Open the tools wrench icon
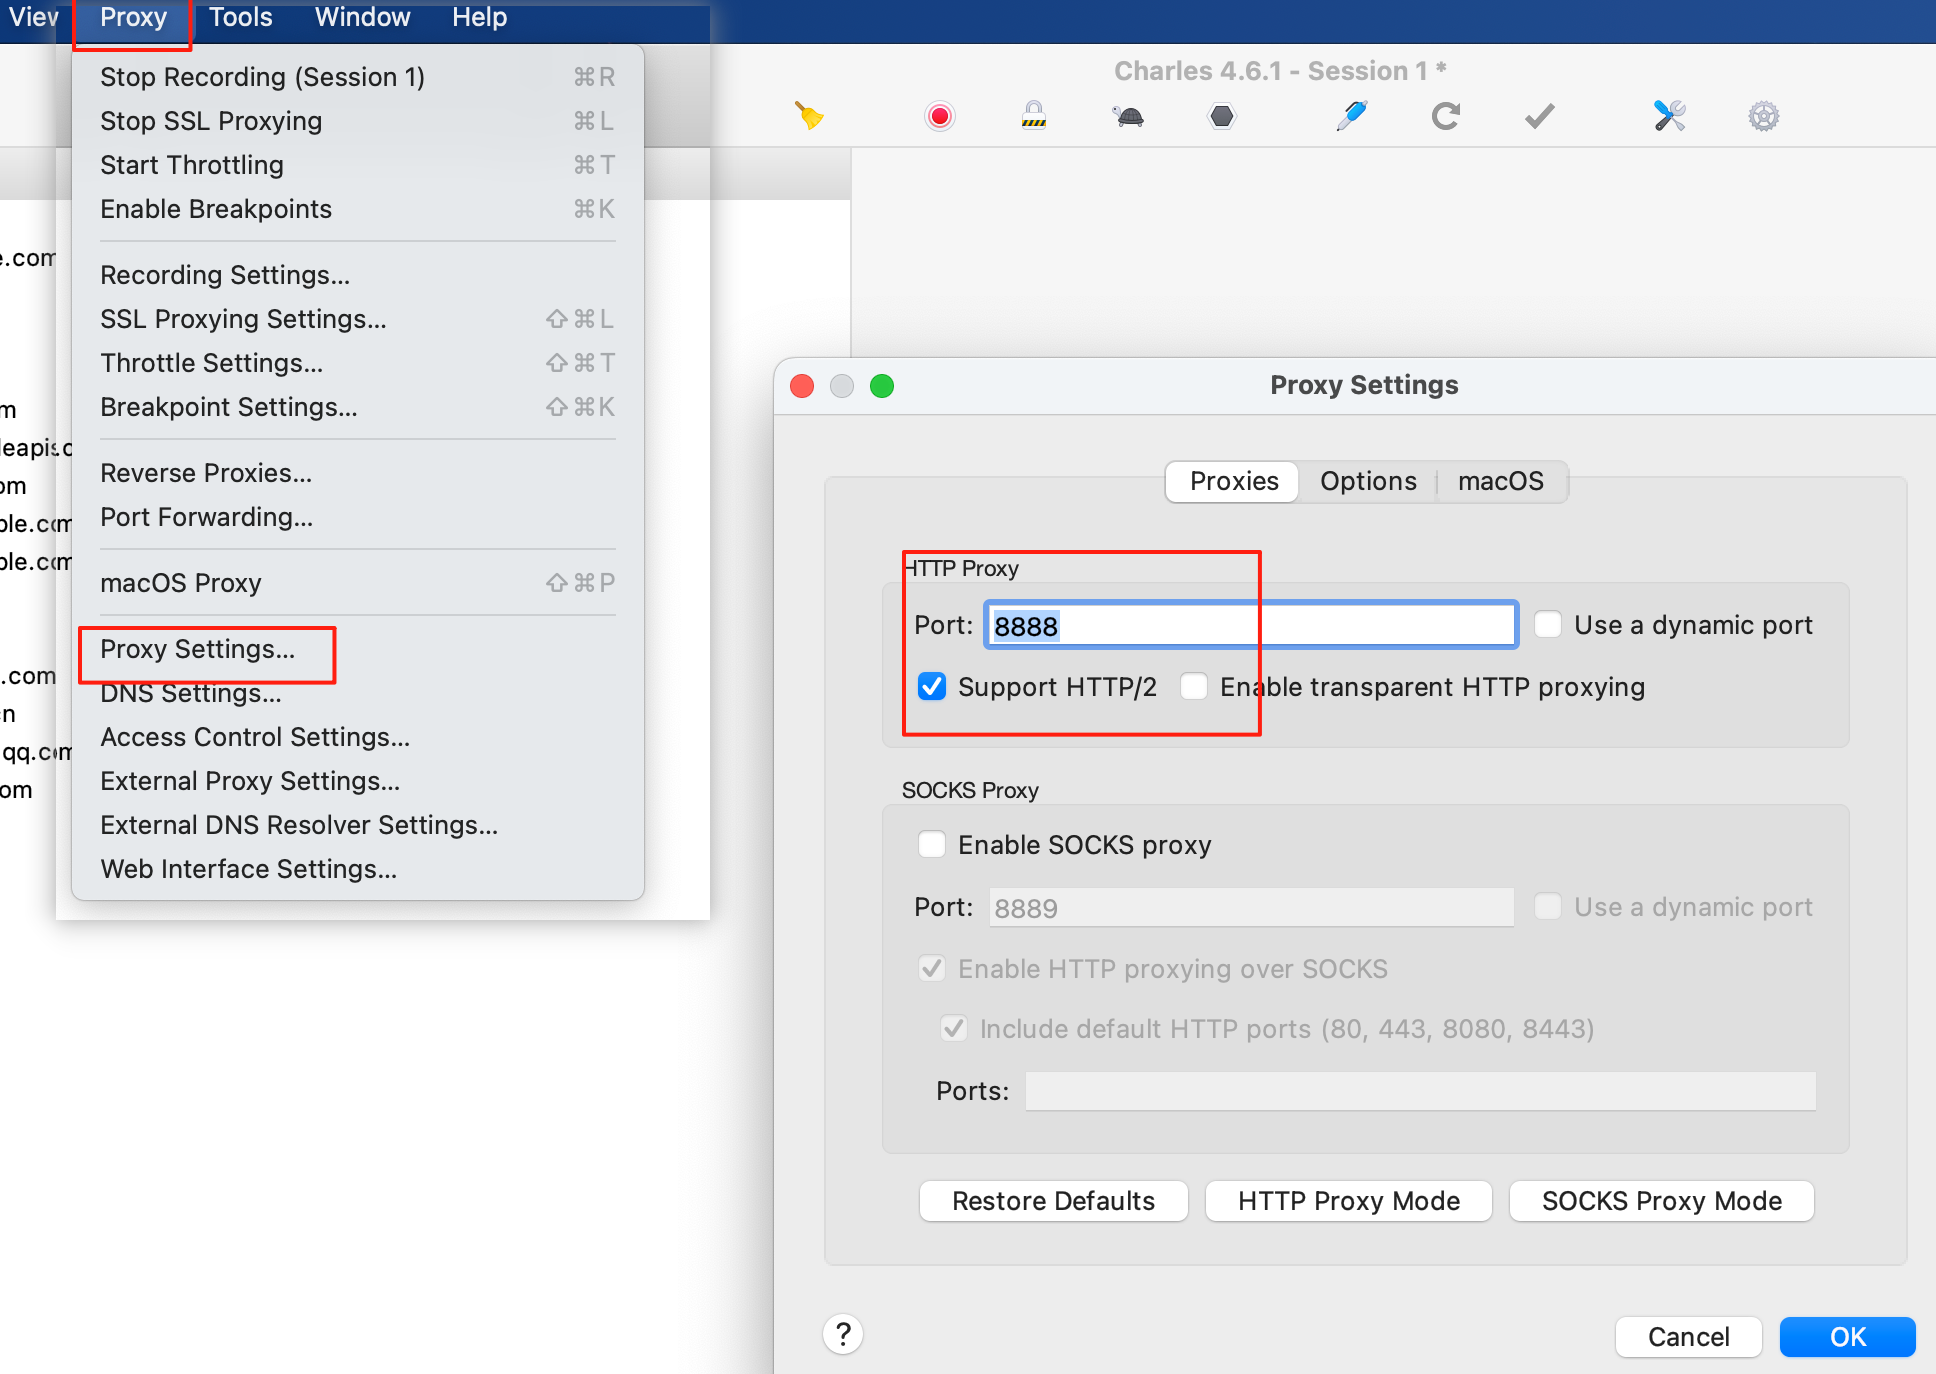This screenshot has width=1936, height=1374. (x=1669, y=116)
